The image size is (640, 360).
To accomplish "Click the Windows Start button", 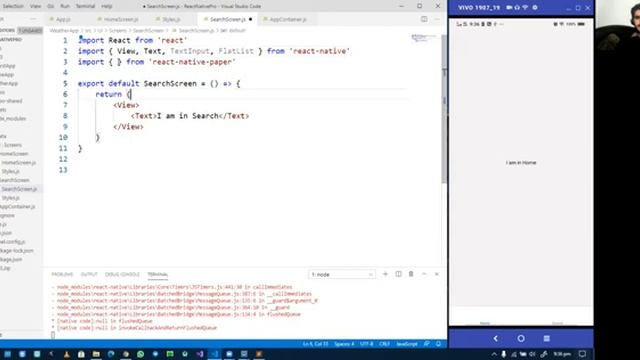I will tap(7, 354).
